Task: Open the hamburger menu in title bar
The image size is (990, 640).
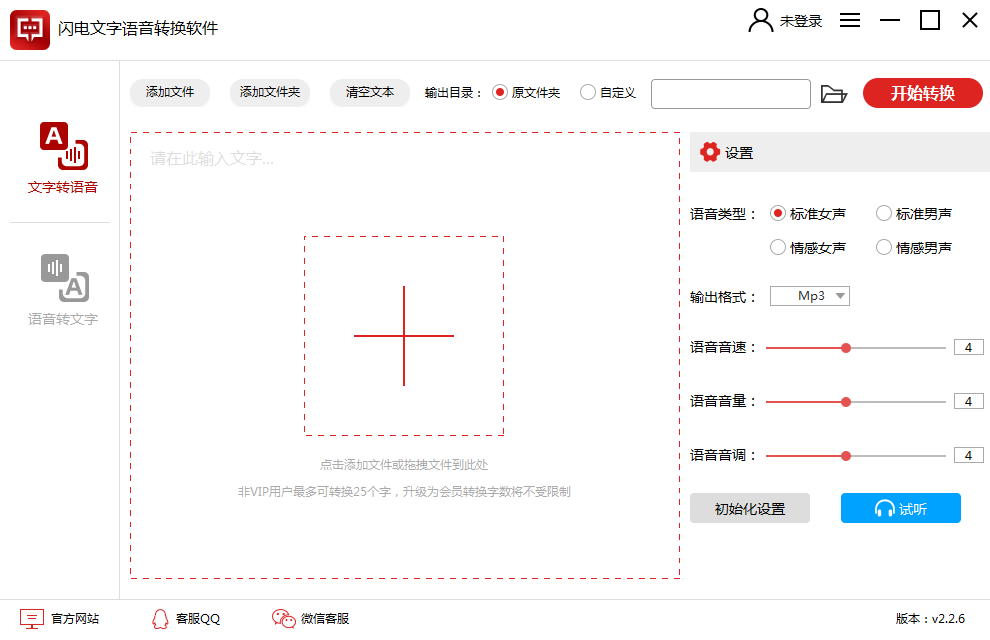Action: [x=849, y=20]
